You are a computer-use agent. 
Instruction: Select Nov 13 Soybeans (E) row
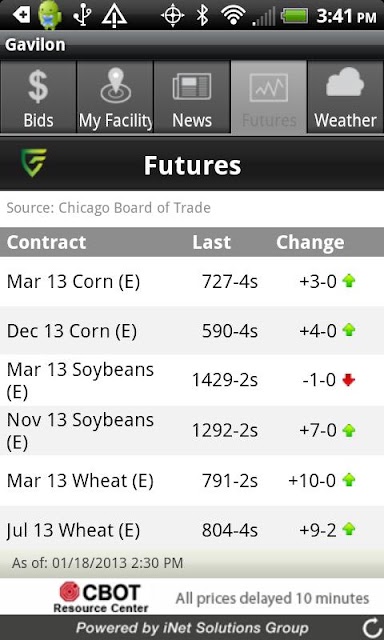point(192,431)
